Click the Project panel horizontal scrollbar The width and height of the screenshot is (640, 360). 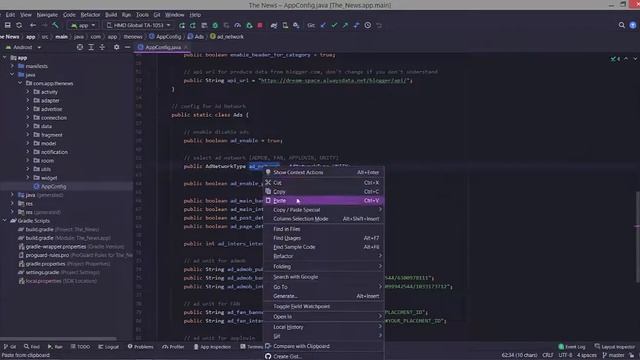pos(58,339)
